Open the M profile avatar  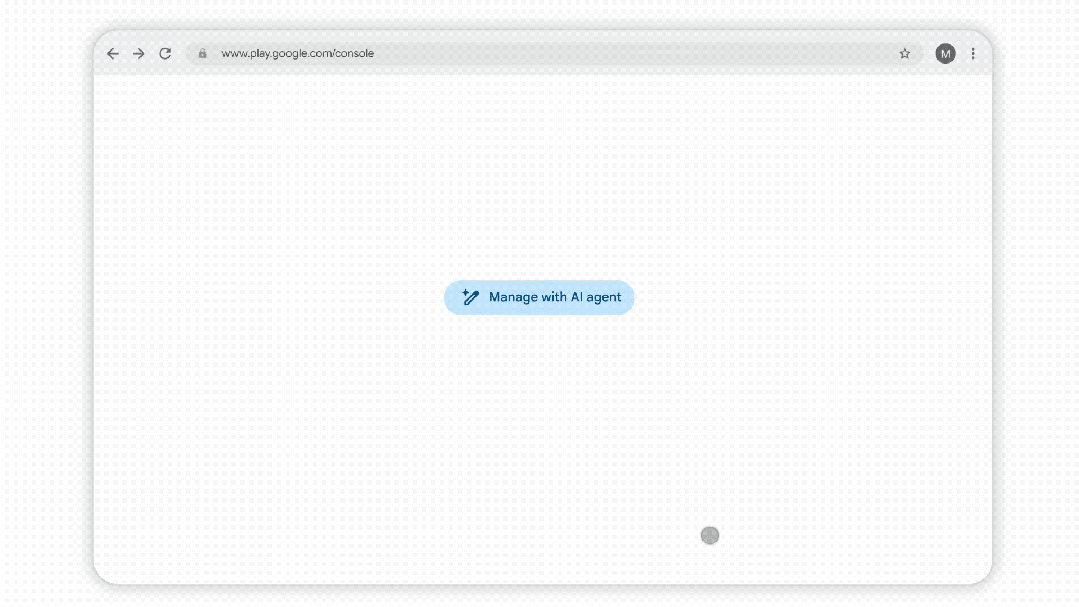click(946, 54)
